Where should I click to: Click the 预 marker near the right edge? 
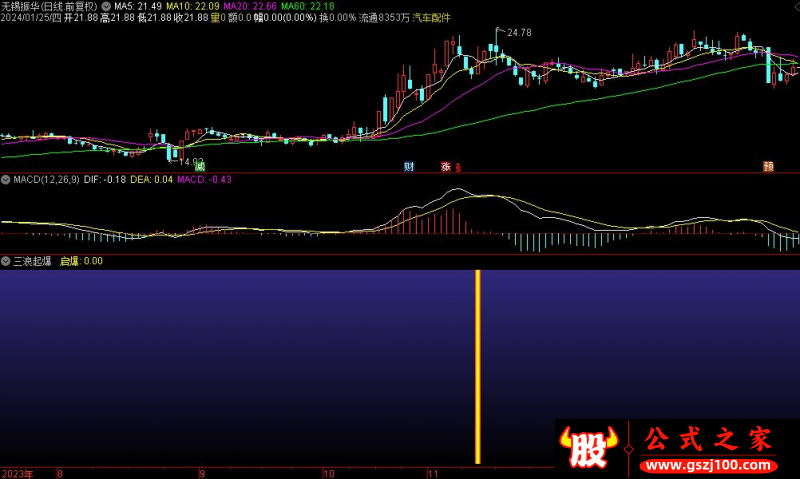pyautogui.click(x=768, y=166)
